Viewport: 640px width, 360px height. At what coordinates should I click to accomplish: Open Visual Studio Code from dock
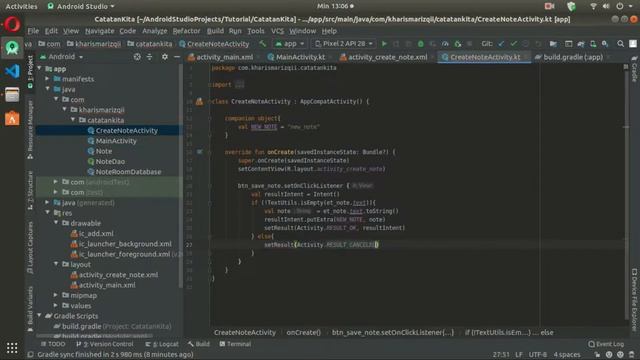tap(12, 71)
